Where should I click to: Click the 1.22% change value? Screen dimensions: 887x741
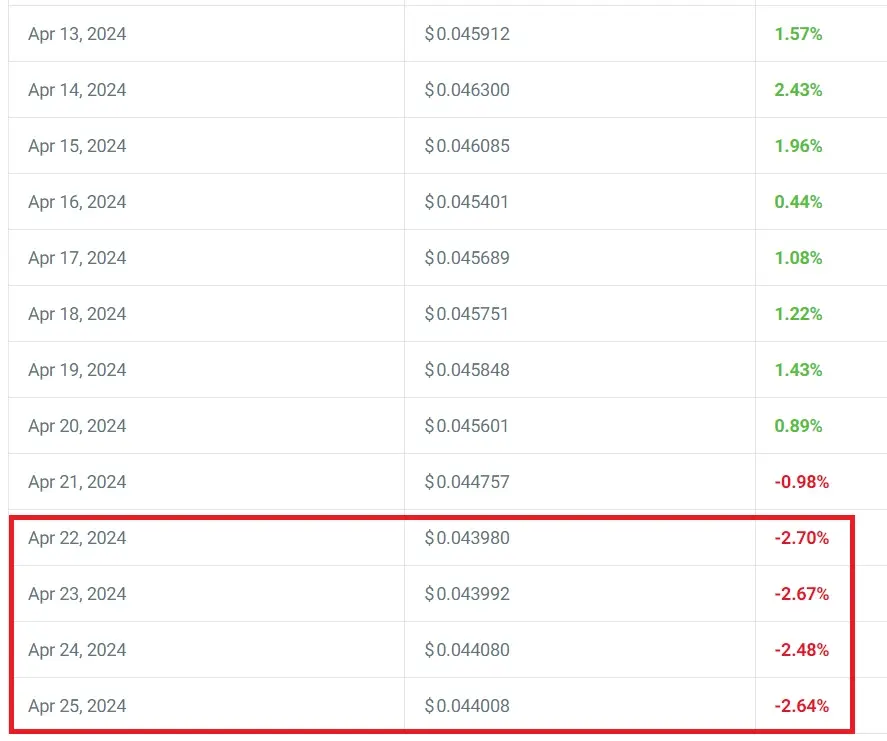[x=798, y=314]
